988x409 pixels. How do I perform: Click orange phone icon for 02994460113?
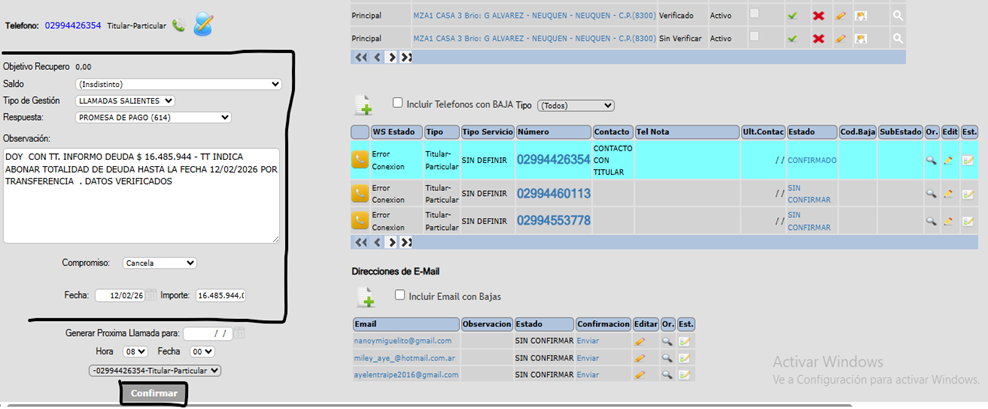click(360, 193)
